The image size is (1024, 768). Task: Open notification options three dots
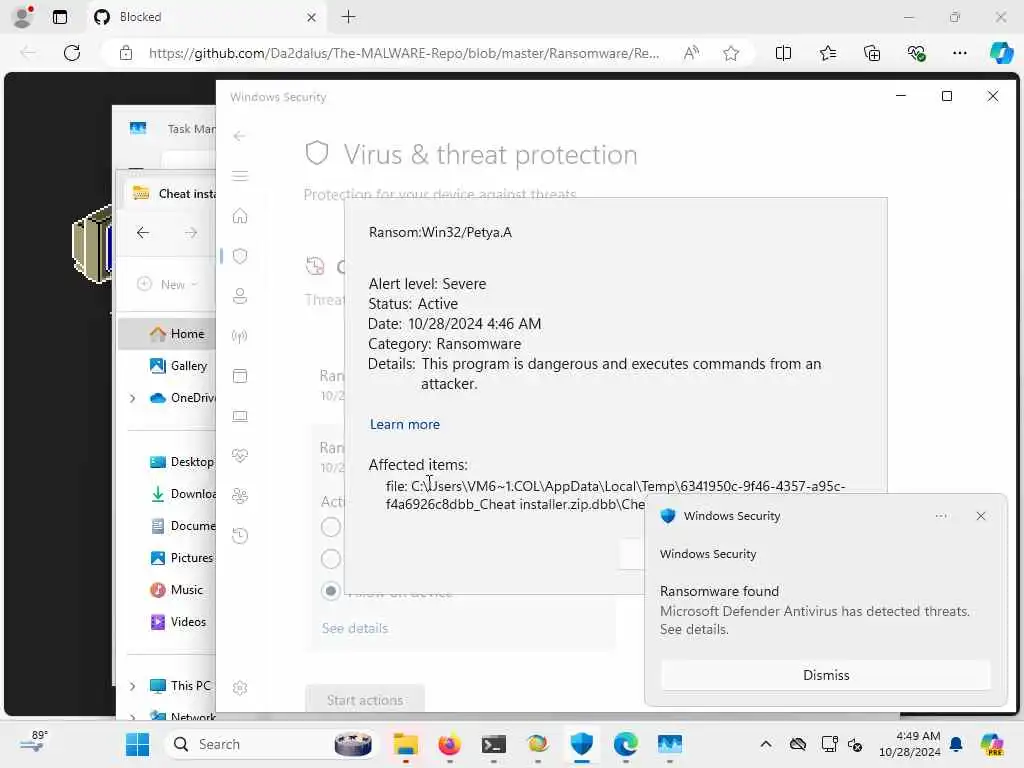click(x=940, y=516)
